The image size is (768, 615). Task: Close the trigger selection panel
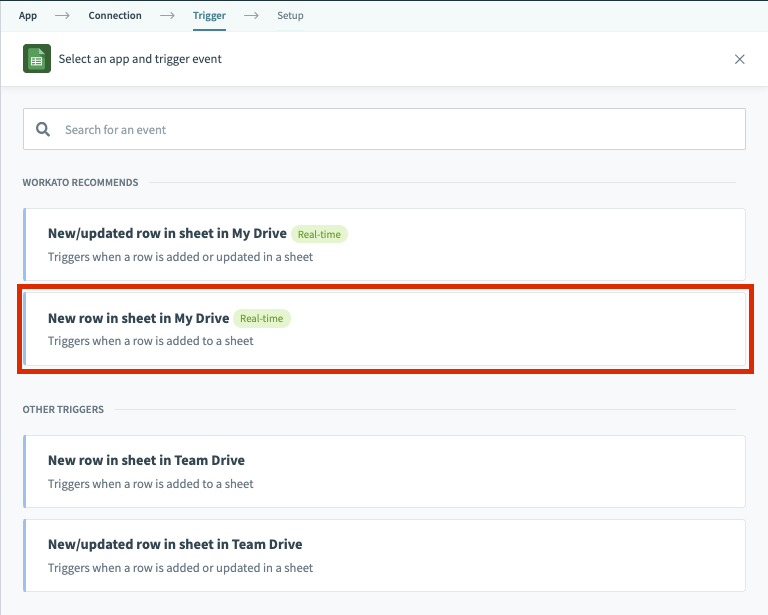coord(740,59)
